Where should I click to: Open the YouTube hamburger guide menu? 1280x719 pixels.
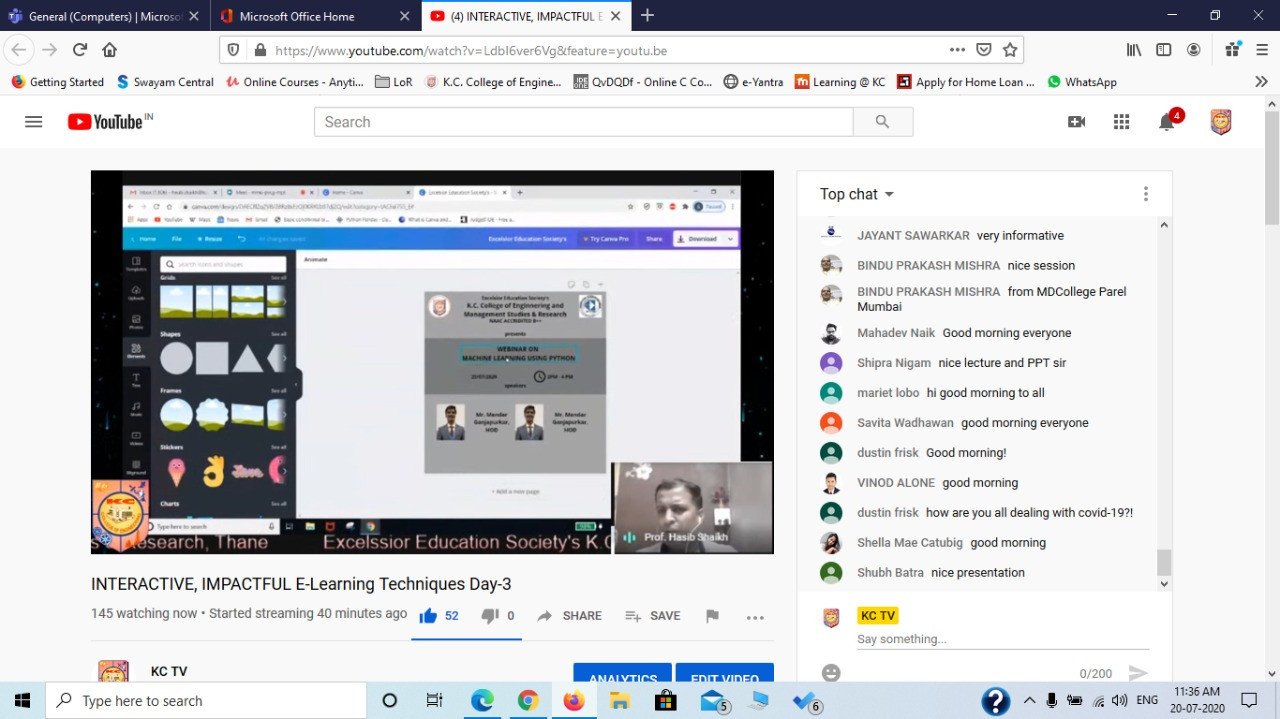pyautogui.click(x=33, y=122)
